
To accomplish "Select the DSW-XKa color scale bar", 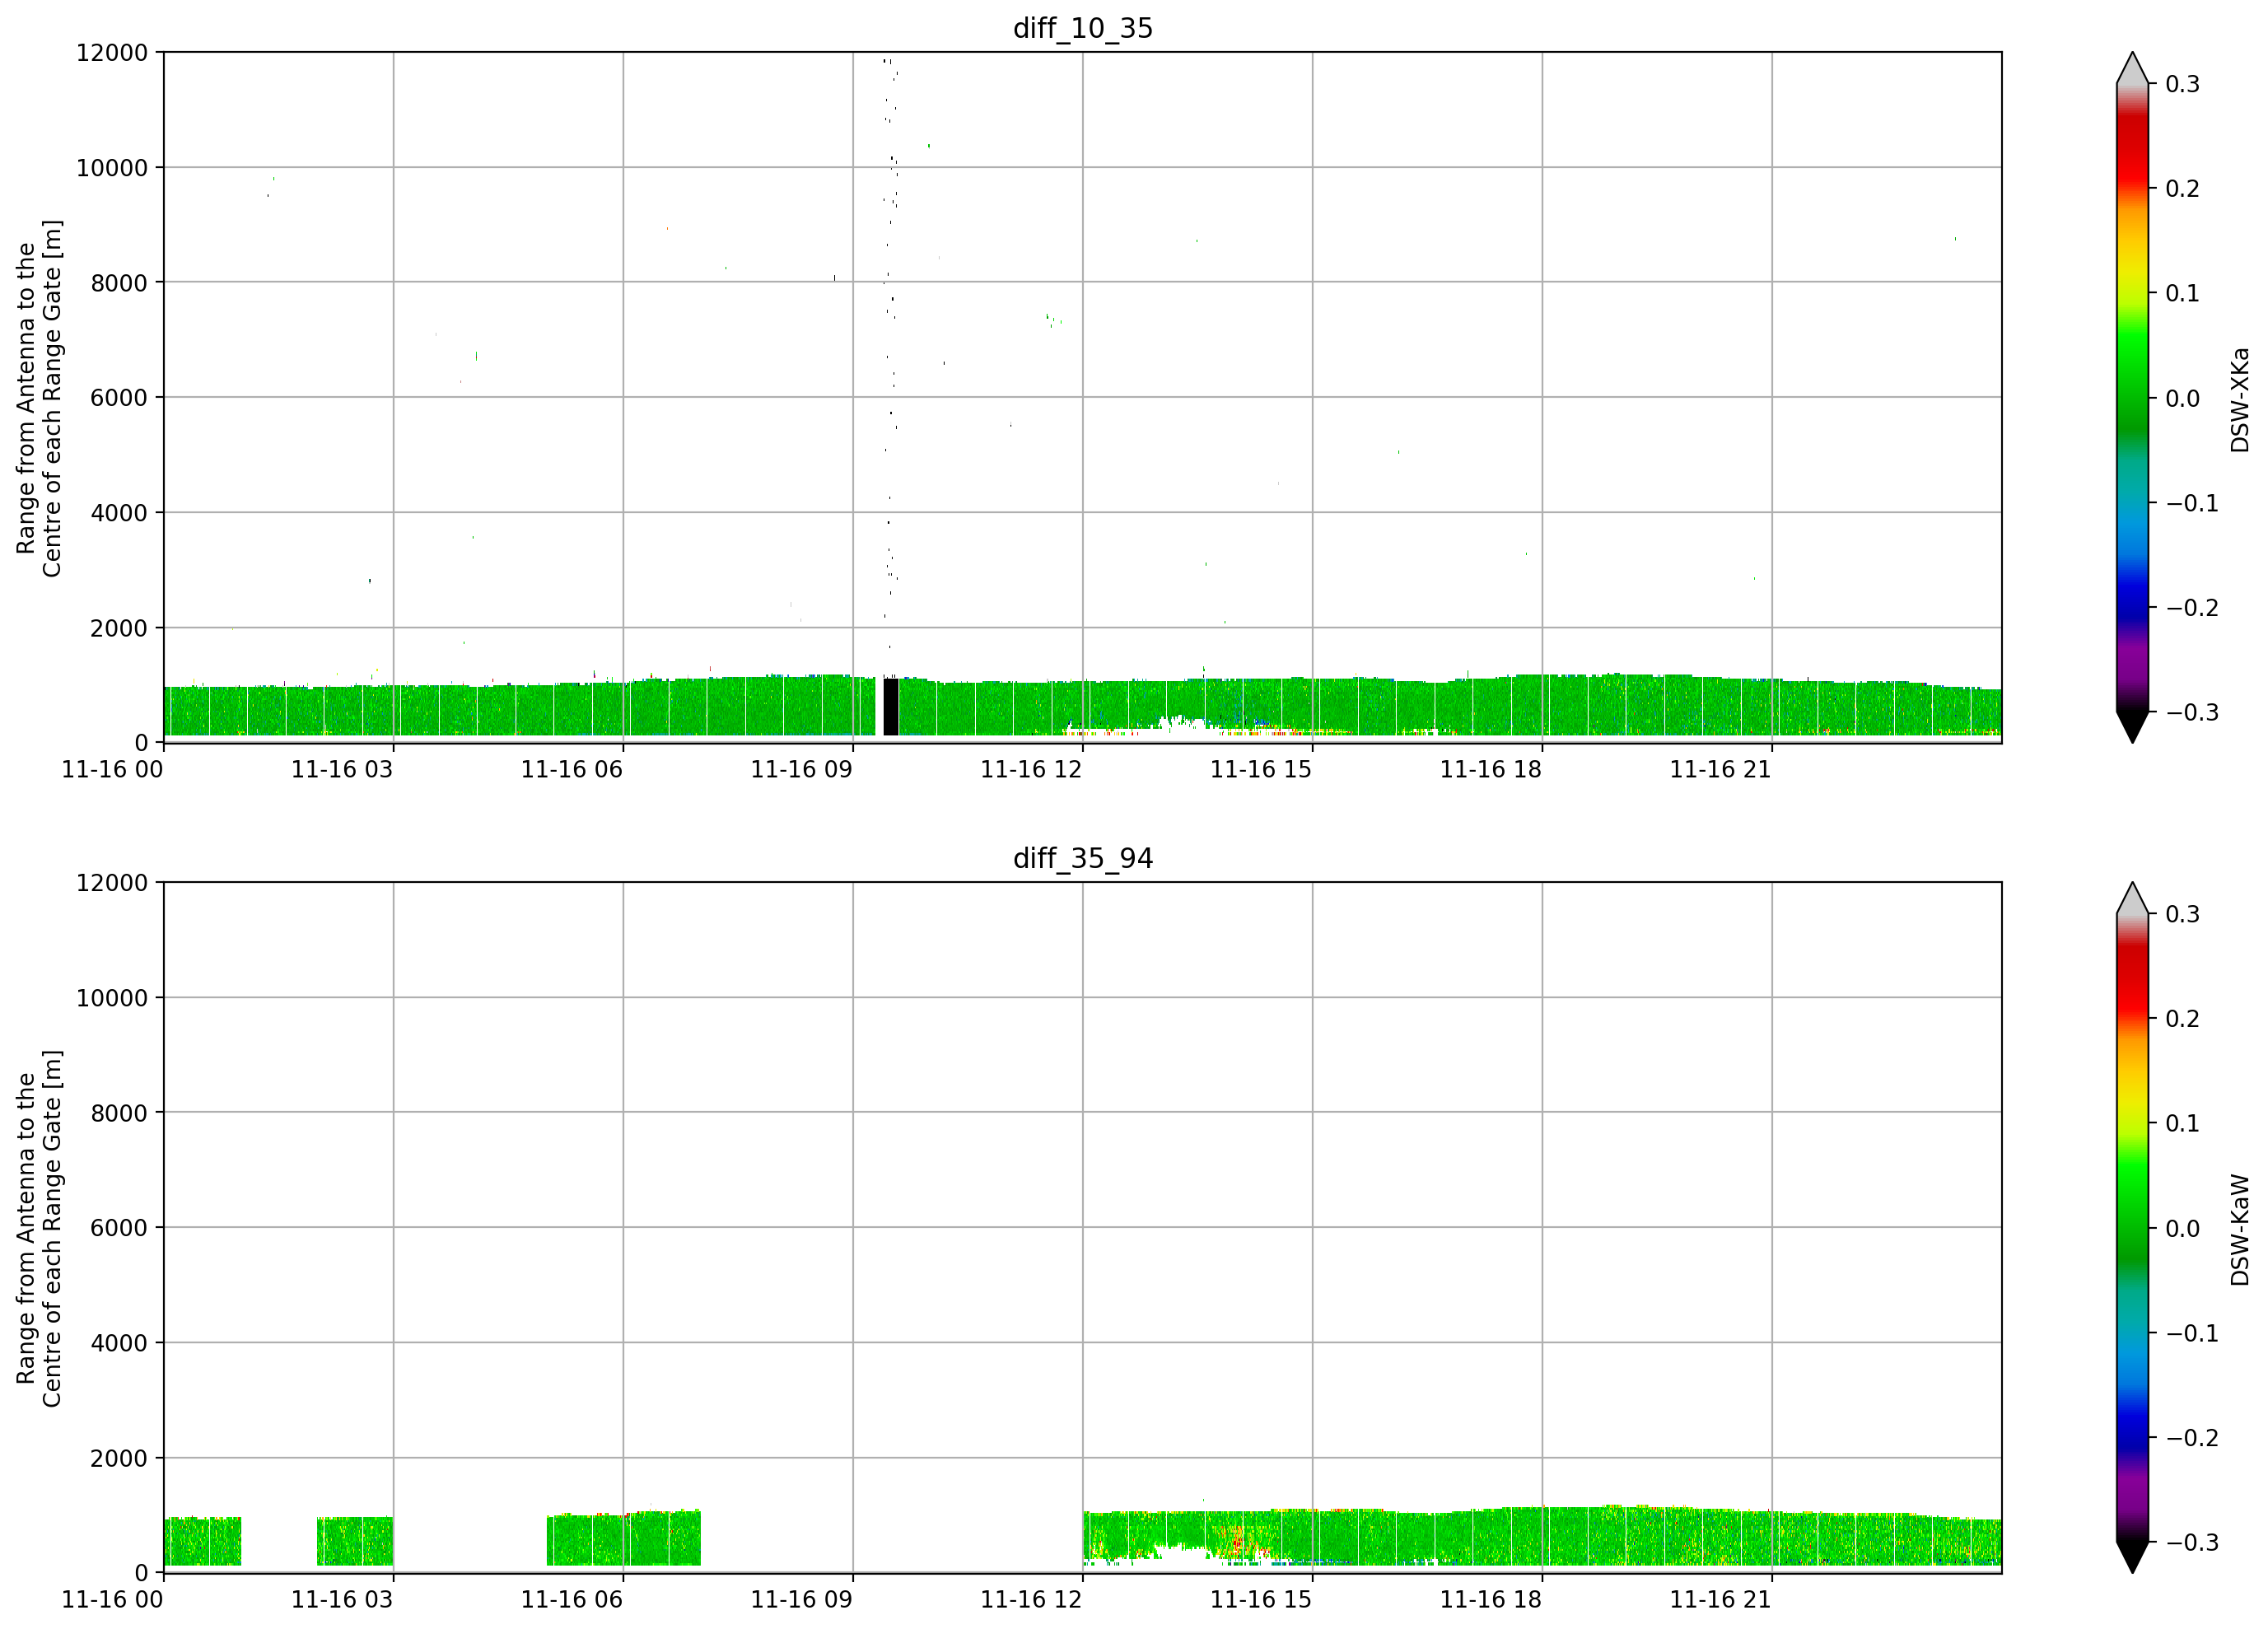I will coord(2133,398).
